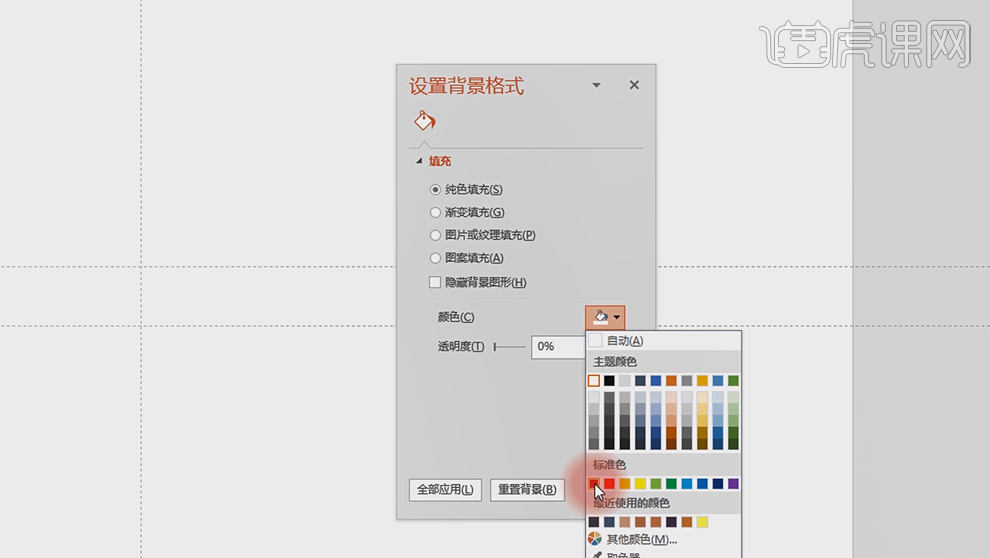Choose the yellow standard color swatch
The width and height of the screenshot is (990, 558).
pyautogui.click(x=640, y=484)
